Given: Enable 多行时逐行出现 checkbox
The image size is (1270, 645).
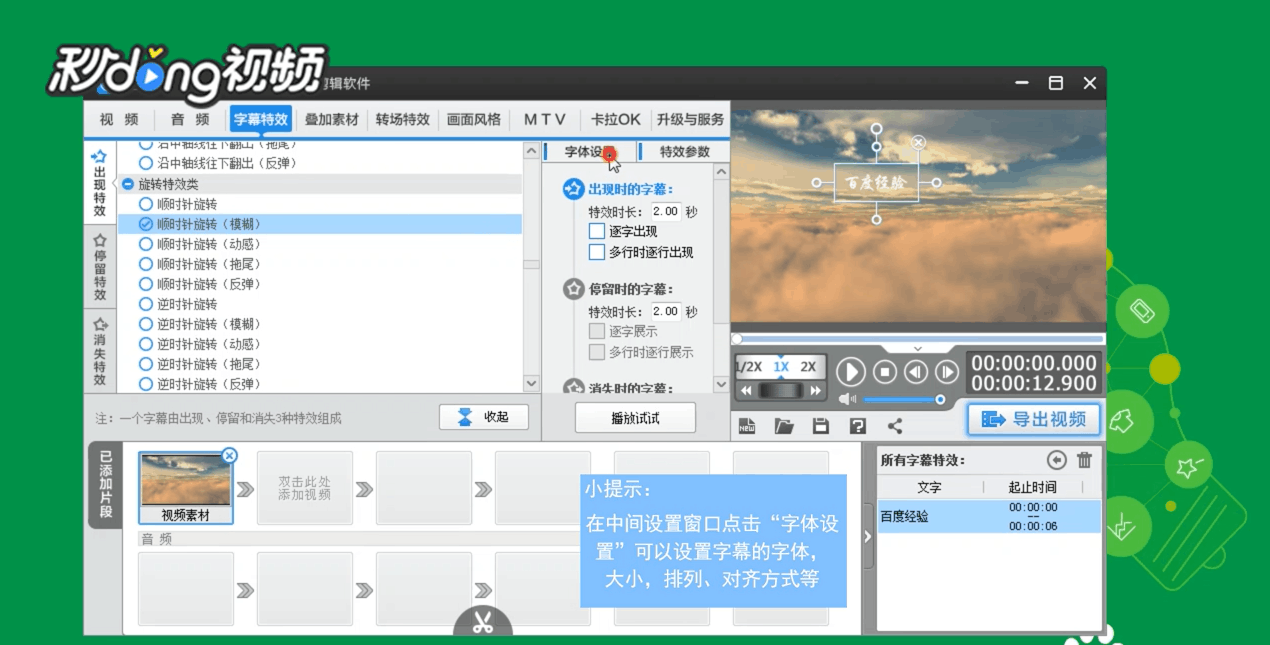Looking at the screenshot, I should point(597,252).
